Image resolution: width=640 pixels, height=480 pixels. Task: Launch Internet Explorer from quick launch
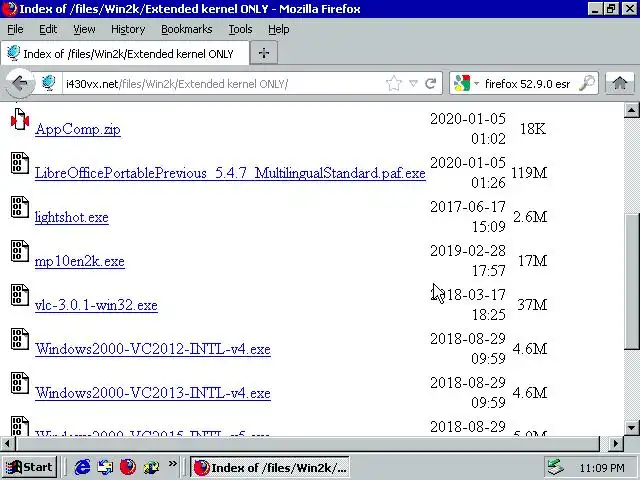click(82, 467)
